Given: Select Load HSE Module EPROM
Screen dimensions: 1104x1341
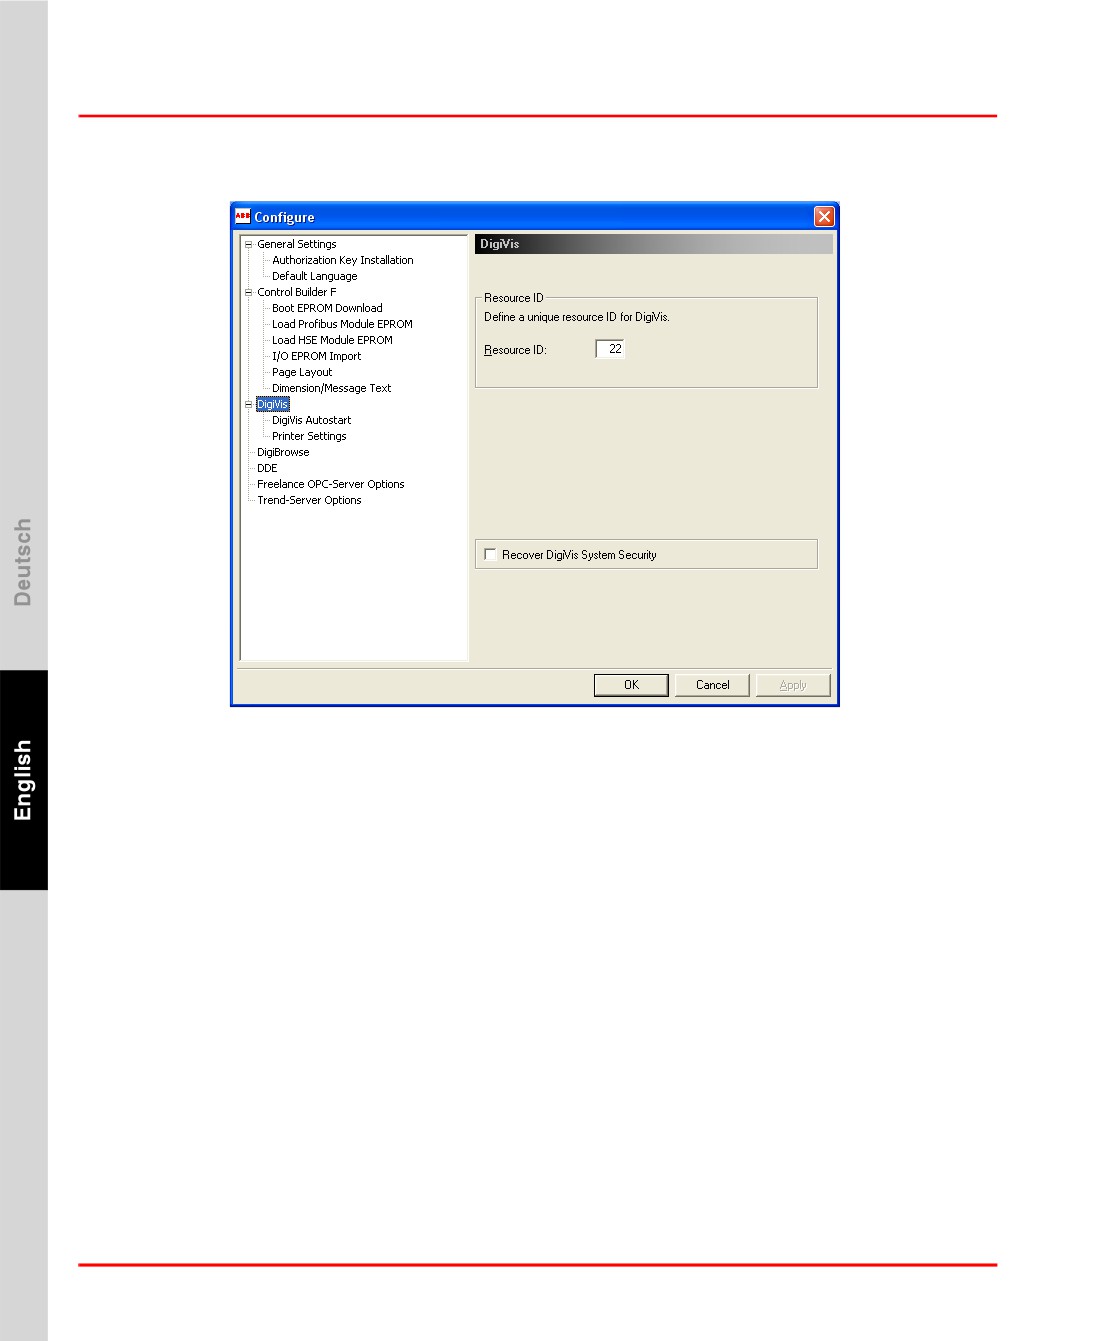Looking at the screenshot, I should pyautogui.click(x=332, y=340).
